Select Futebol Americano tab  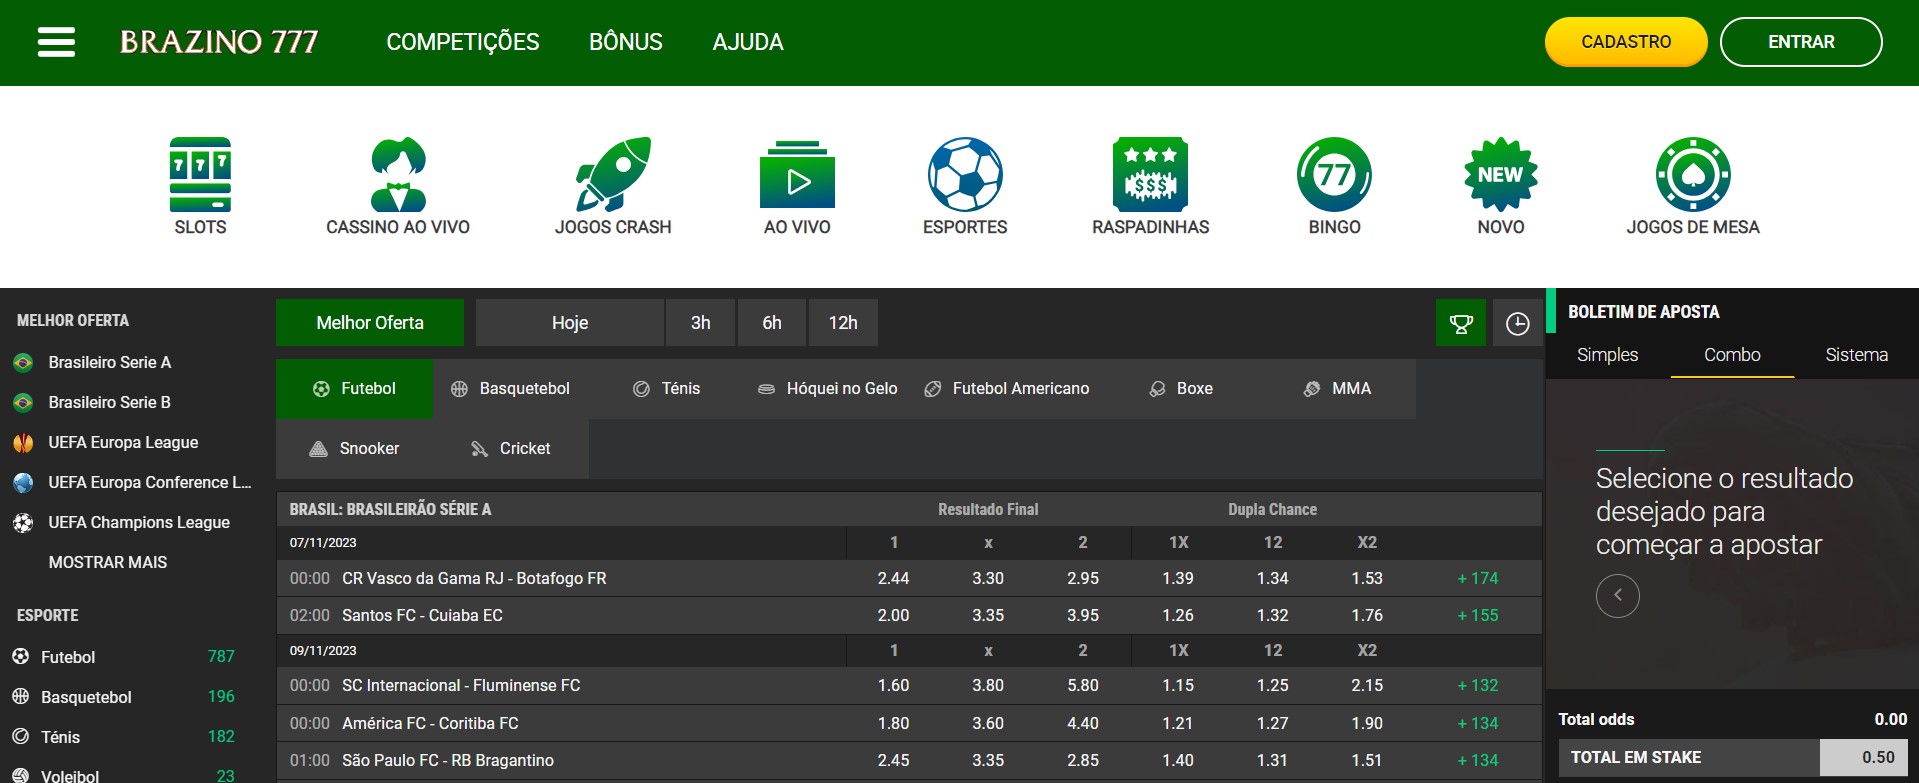point(1007,388)
